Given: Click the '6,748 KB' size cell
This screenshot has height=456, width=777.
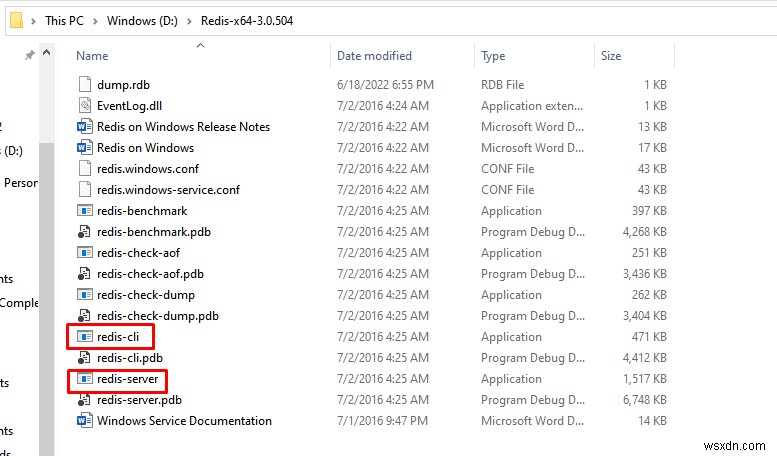Looking at the screenshot, I should [x=644, y=399].
